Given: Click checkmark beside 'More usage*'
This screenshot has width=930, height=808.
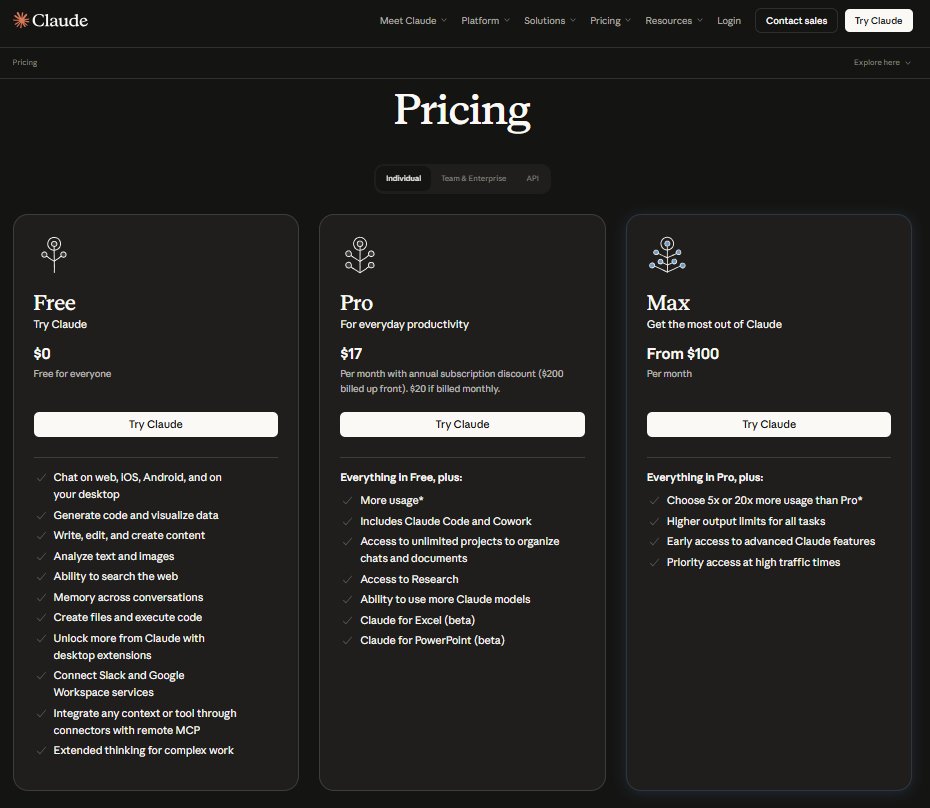Looking at the screenshot, I should [348, 501].
